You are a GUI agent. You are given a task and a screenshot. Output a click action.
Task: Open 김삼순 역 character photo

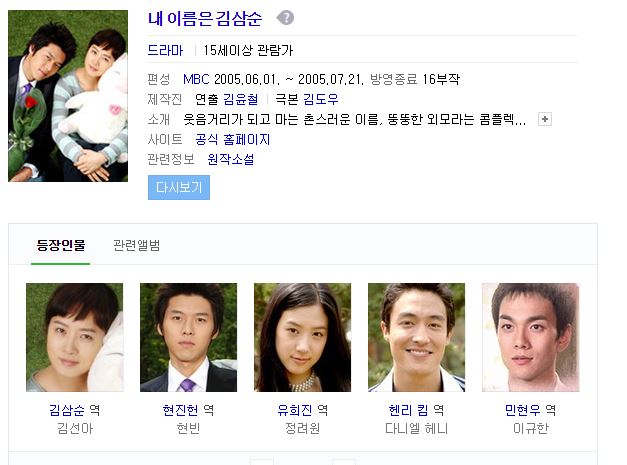[x=75, y=337]
